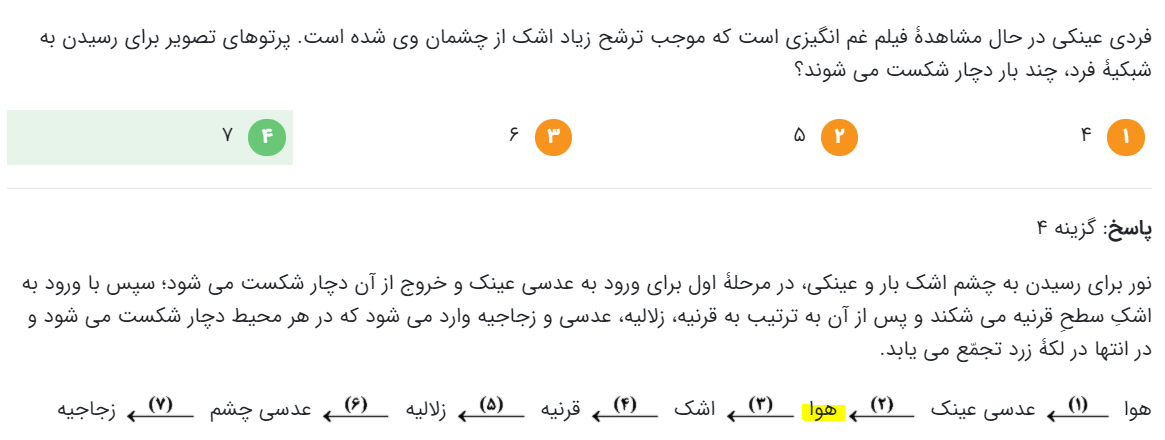1165x440 pixels.
Task: Click arrow labeled (1) in diagram
Action: [1078, 410]
